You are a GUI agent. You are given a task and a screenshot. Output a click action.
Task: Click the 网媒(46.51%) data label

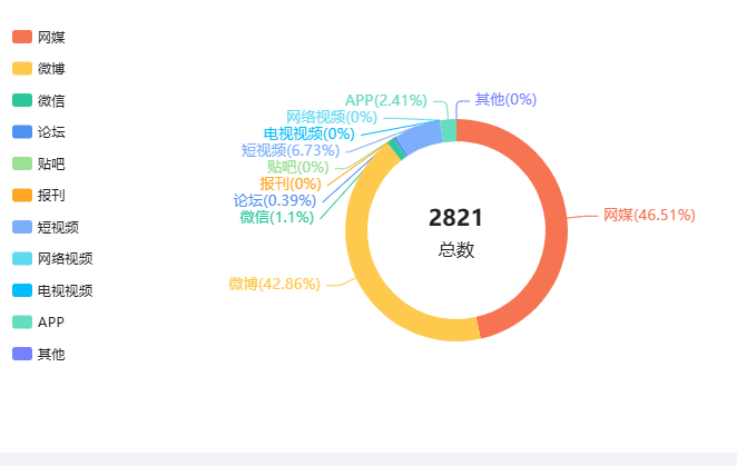click(648, 215)
